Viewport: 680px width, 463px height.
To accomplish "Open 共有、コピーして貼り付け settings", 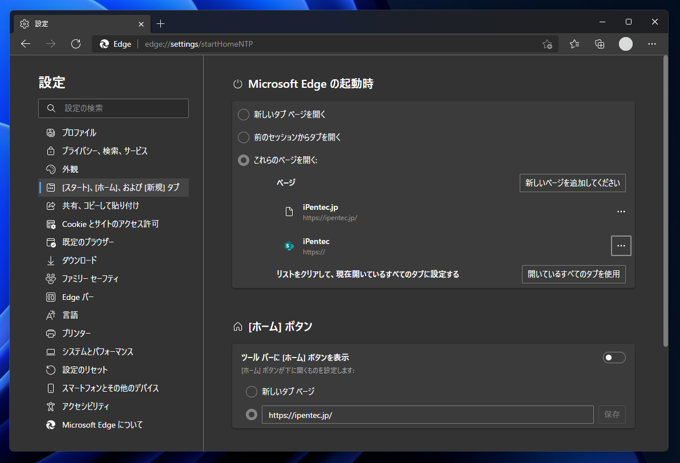I will 113,205.
